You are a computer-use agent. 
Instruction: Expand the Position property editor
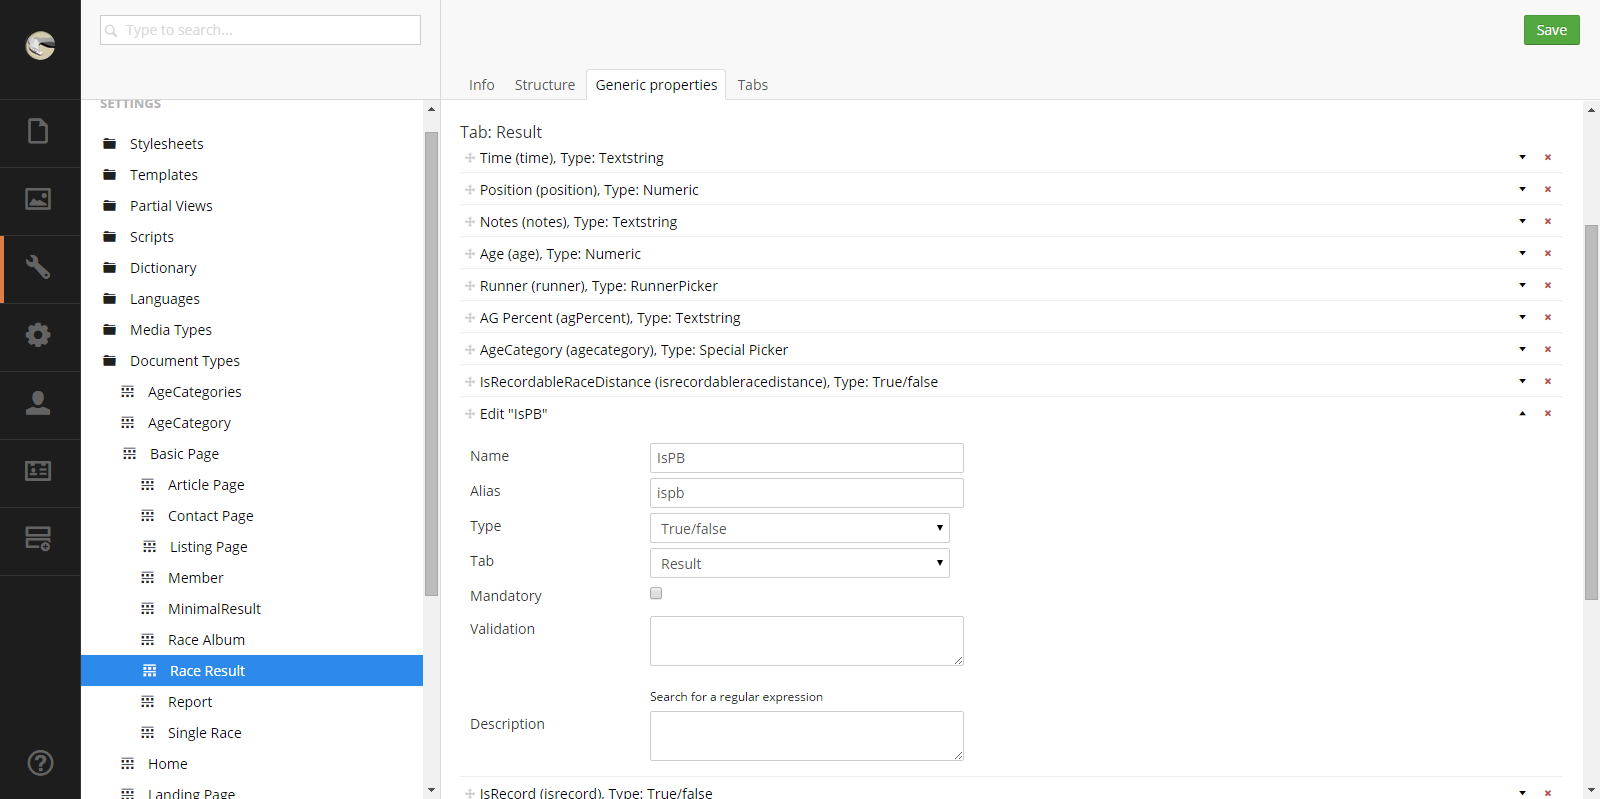tap(1522, 189)
